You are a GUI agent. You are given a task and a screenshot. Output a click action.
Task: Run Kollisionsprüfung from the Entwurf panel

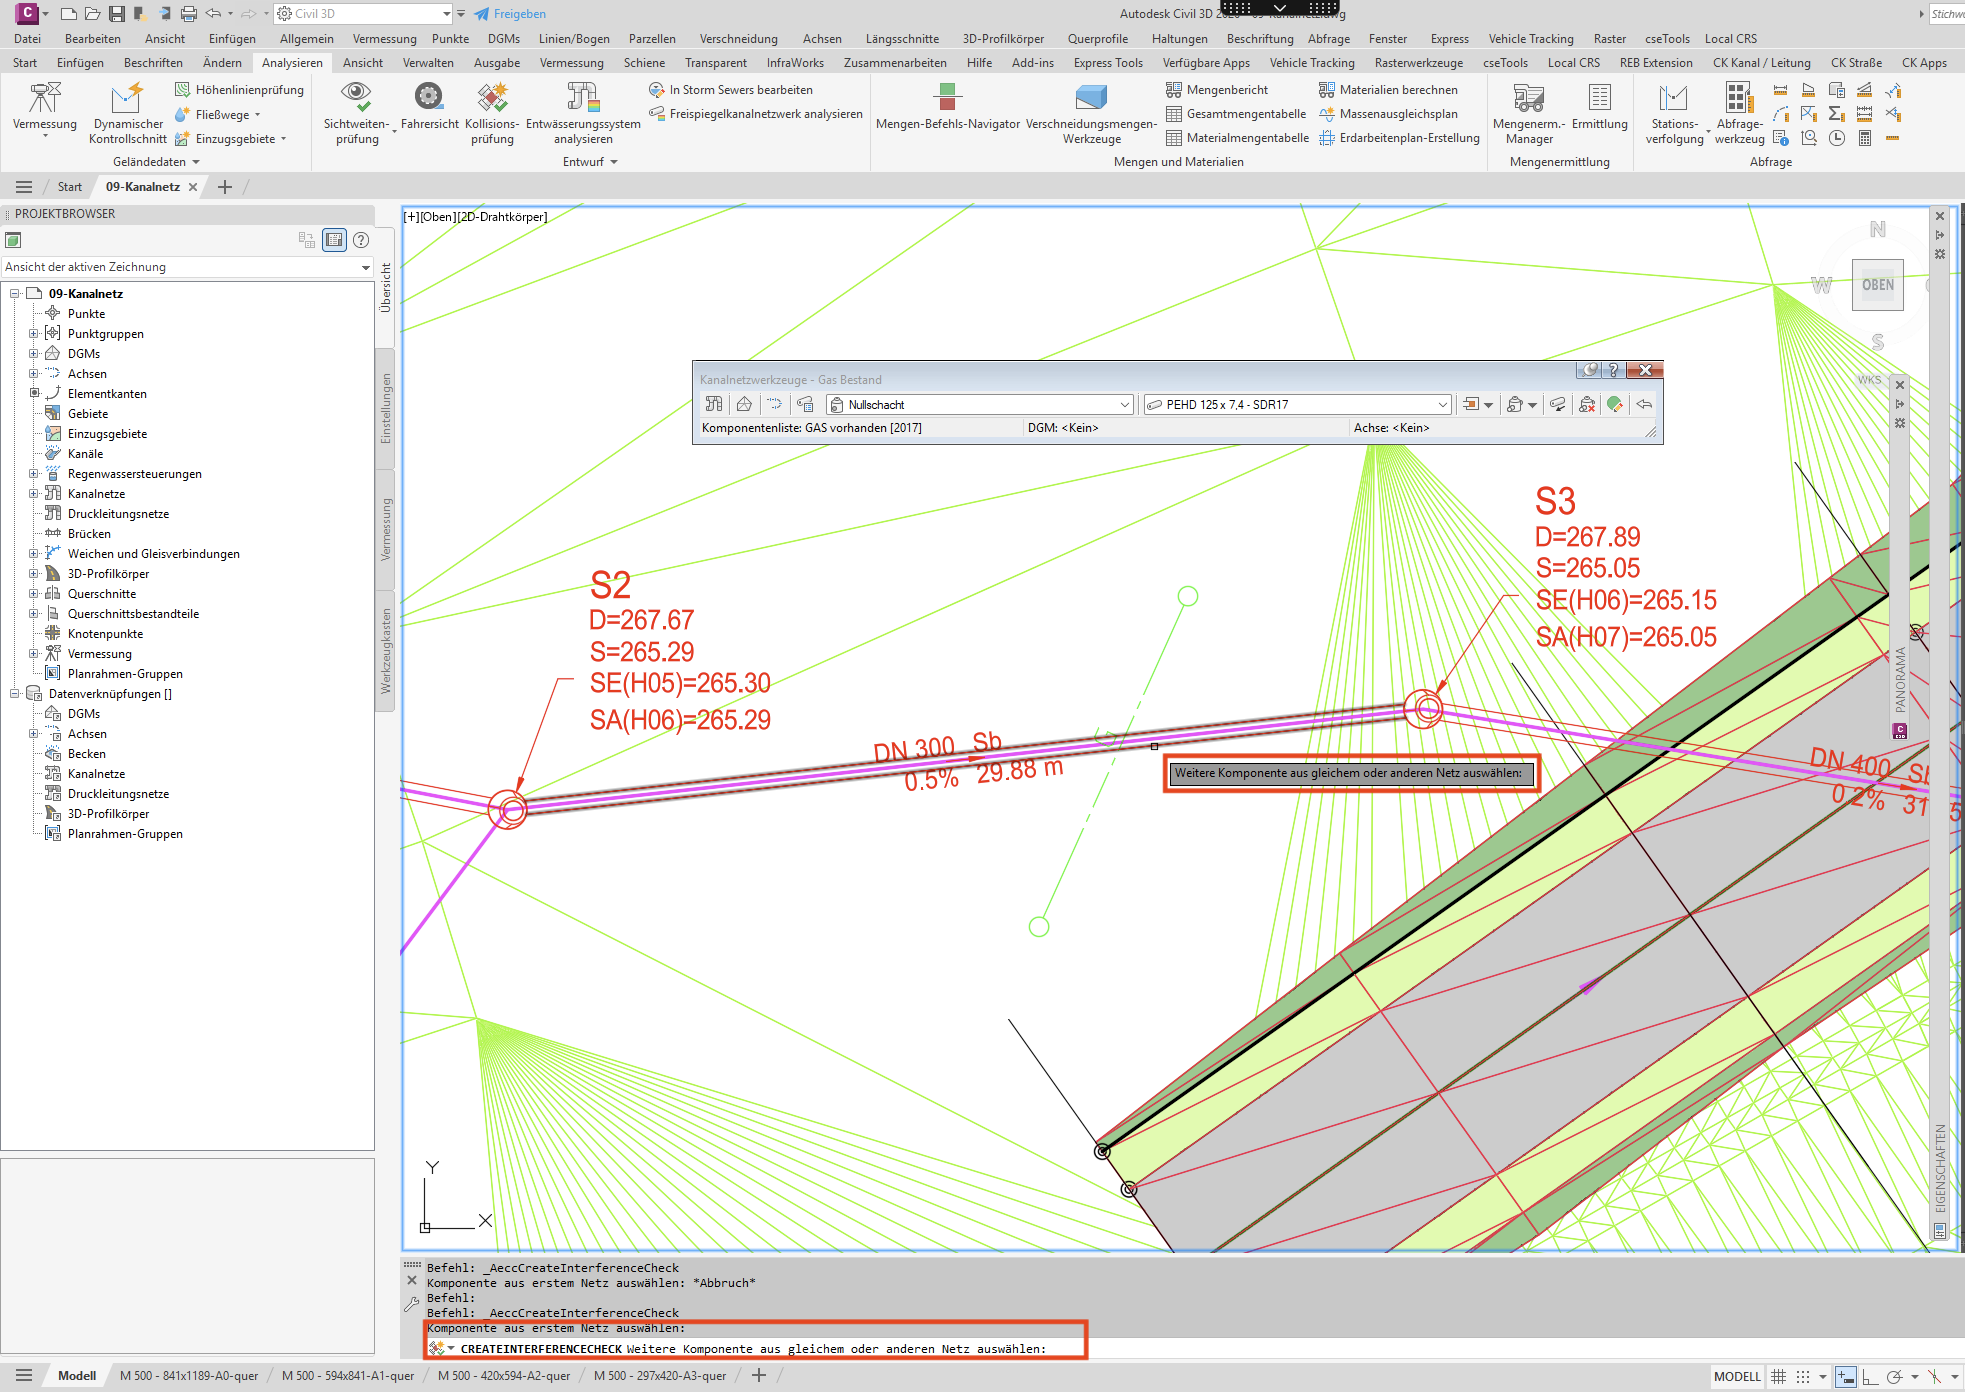492,112
